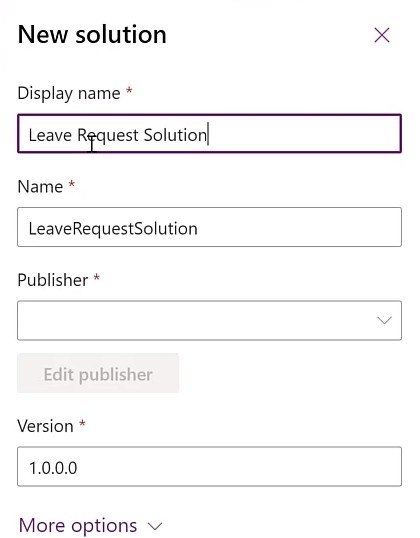Click into the Display name text field
The width and height of the screenshot is (420, 538).
pyautogui.click(x=209, y=133)
